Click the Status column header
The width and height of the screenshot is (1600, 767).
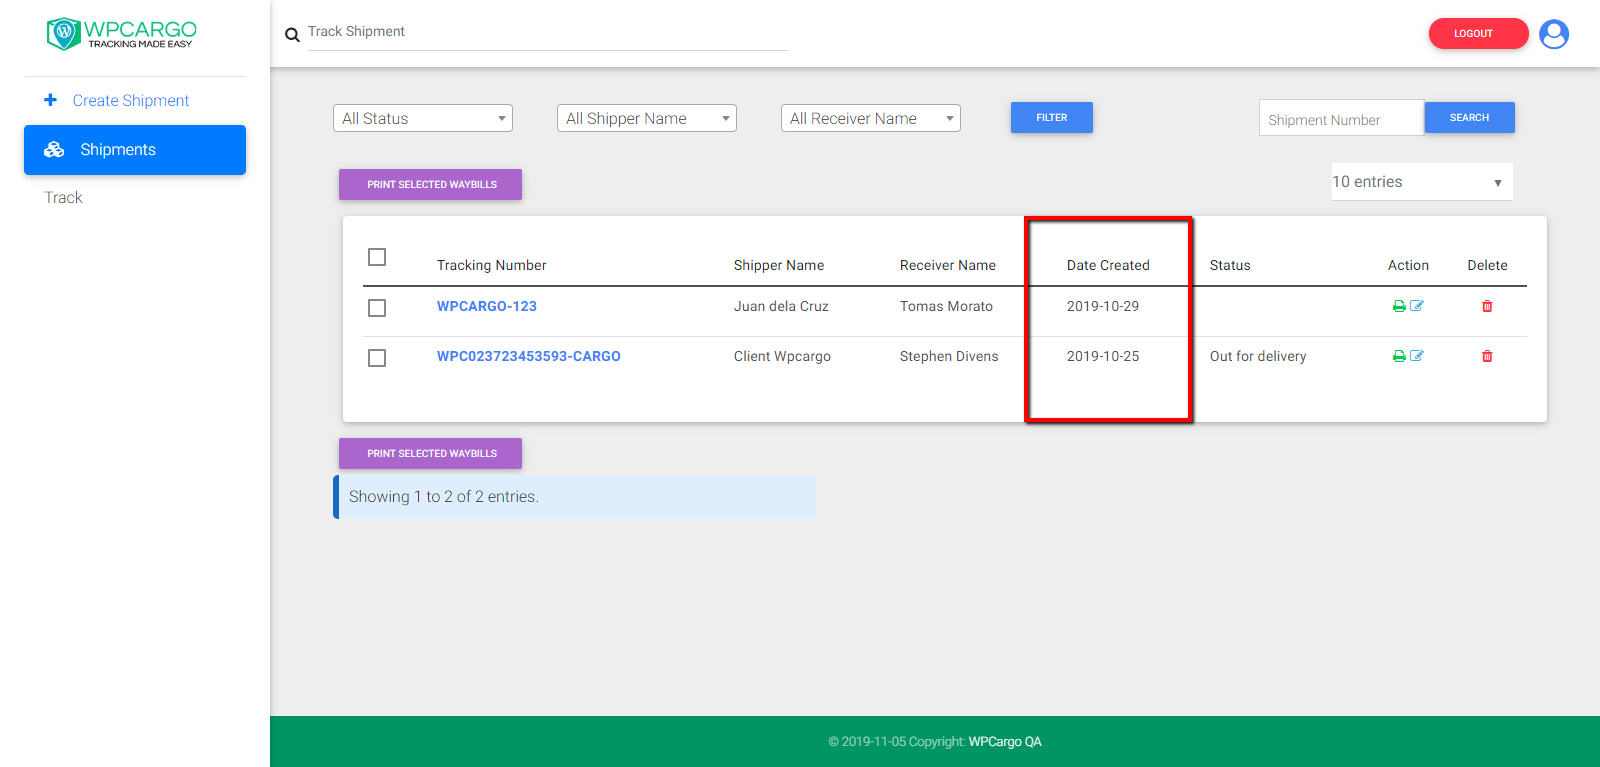point(1230,265)
